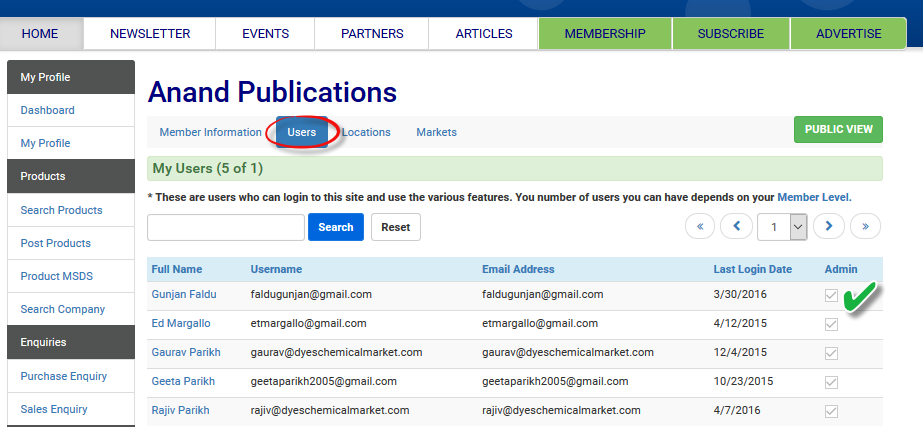This screenshot has width=923, height=427.
Task: Select the Enquiries sidebar header
Action: coord(71,342)
